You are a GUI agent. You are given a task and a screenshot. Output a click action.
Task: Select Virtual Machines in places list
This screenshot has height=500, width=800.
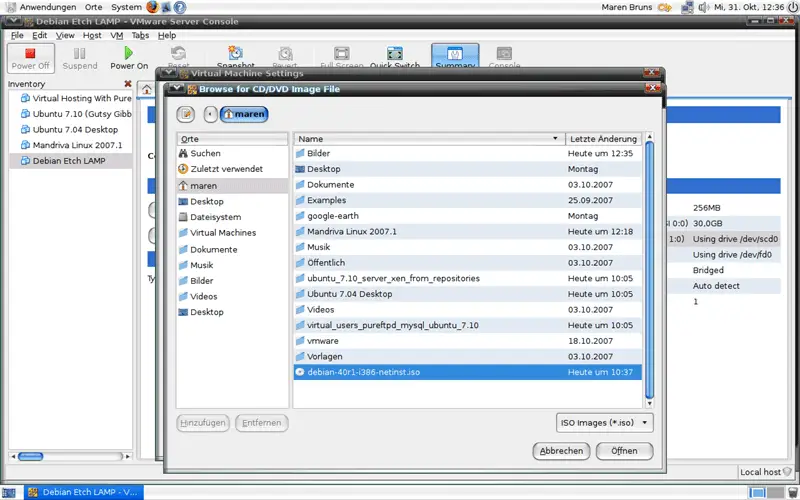point(232,233)
